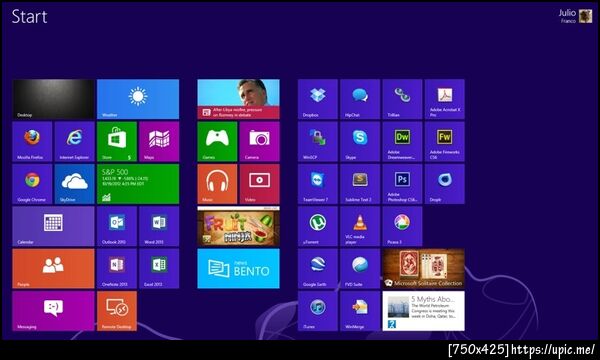The height and width of the screenshot is (360, 600).
Task: Open the Weather tile
Action: (x=138, y=99)
